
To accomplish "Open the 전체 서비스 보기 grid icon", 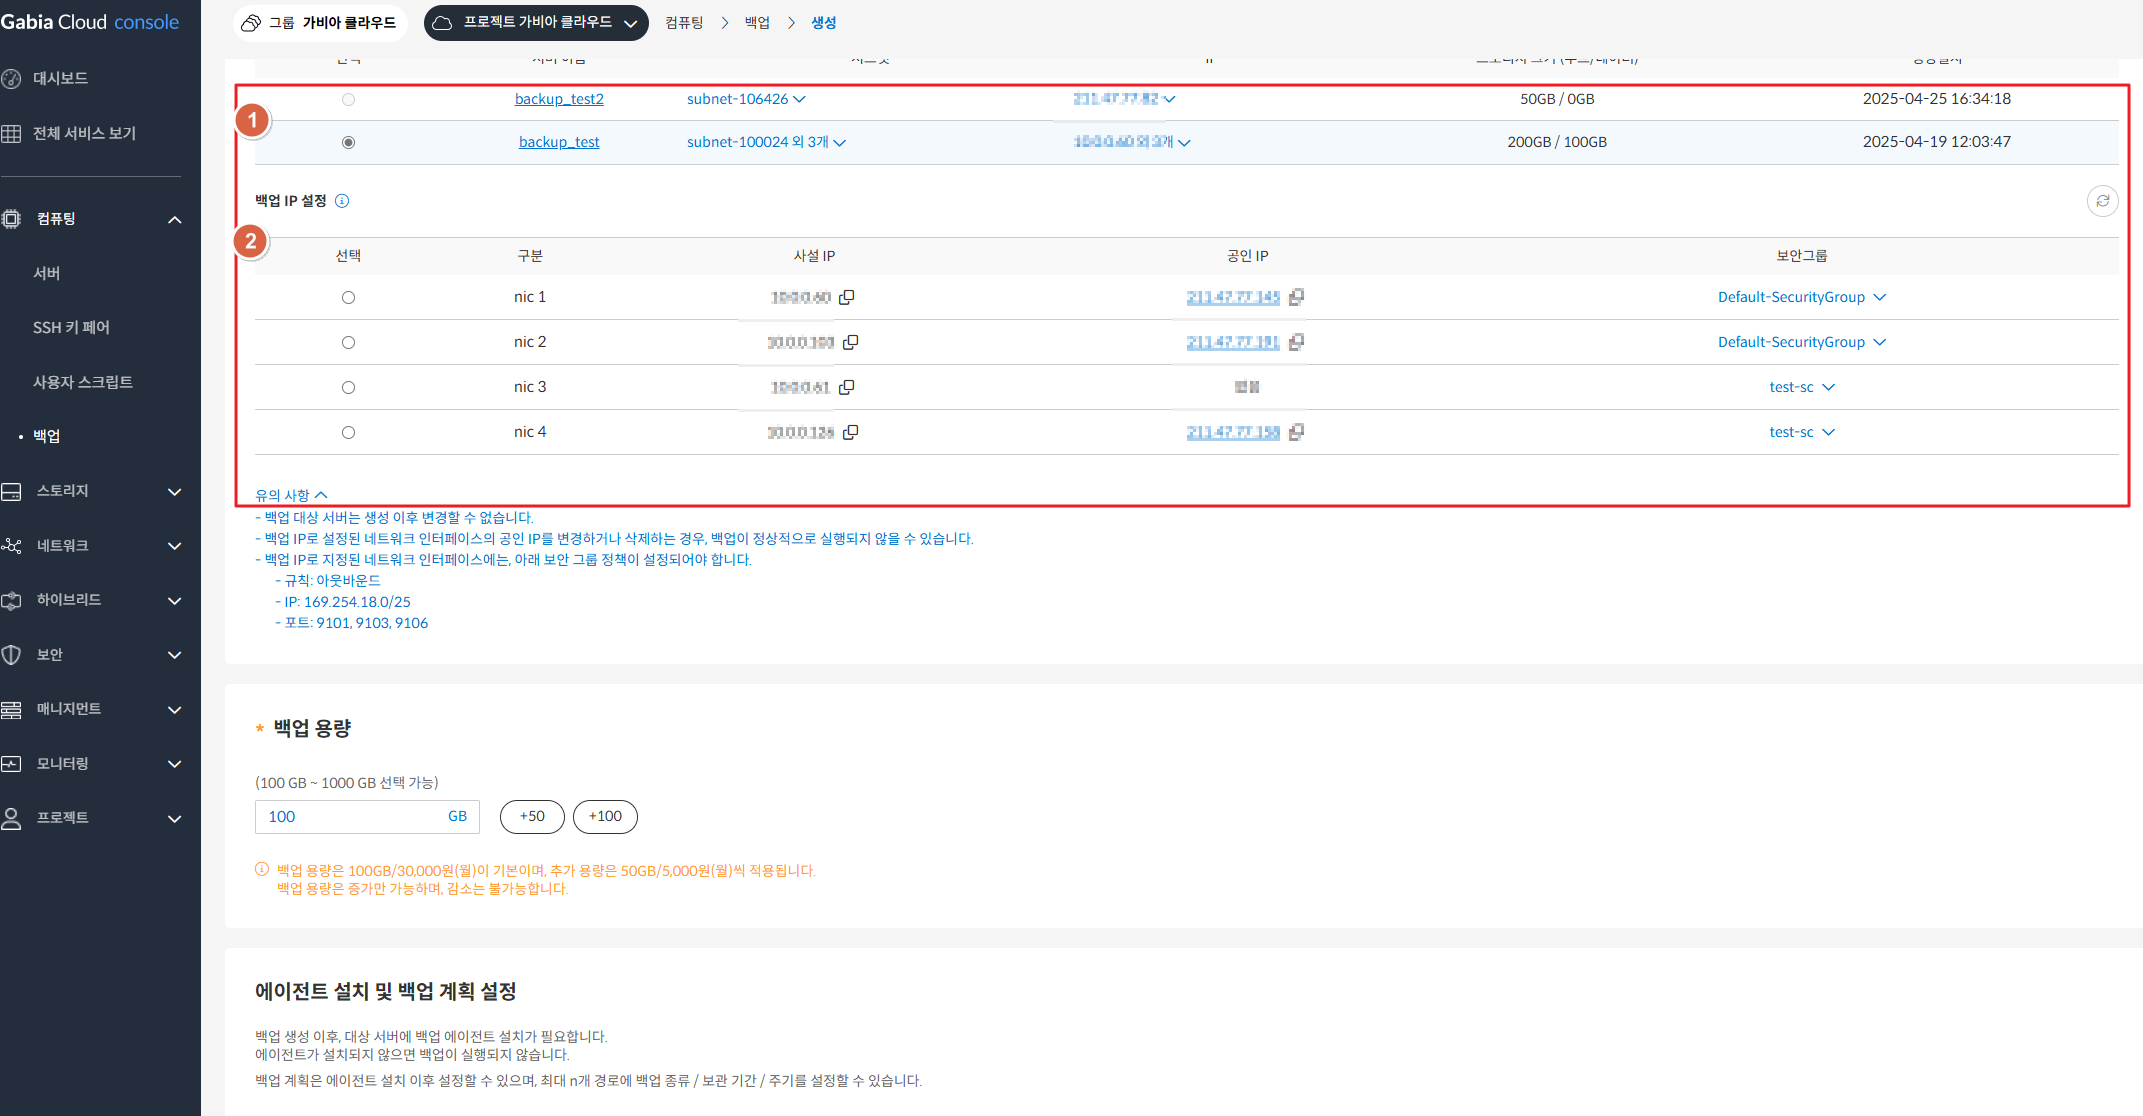I will click(11, 133).
